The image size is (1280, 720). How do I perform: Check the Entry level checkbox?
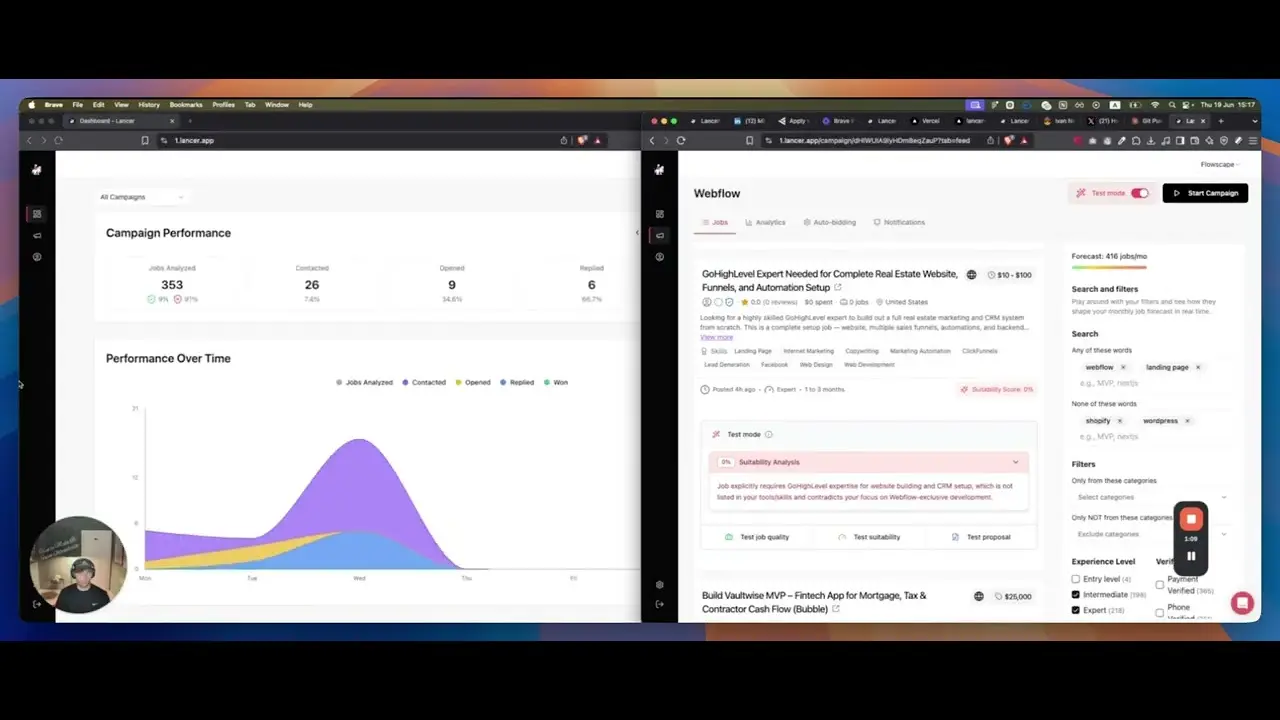[x=1076, y=579]
